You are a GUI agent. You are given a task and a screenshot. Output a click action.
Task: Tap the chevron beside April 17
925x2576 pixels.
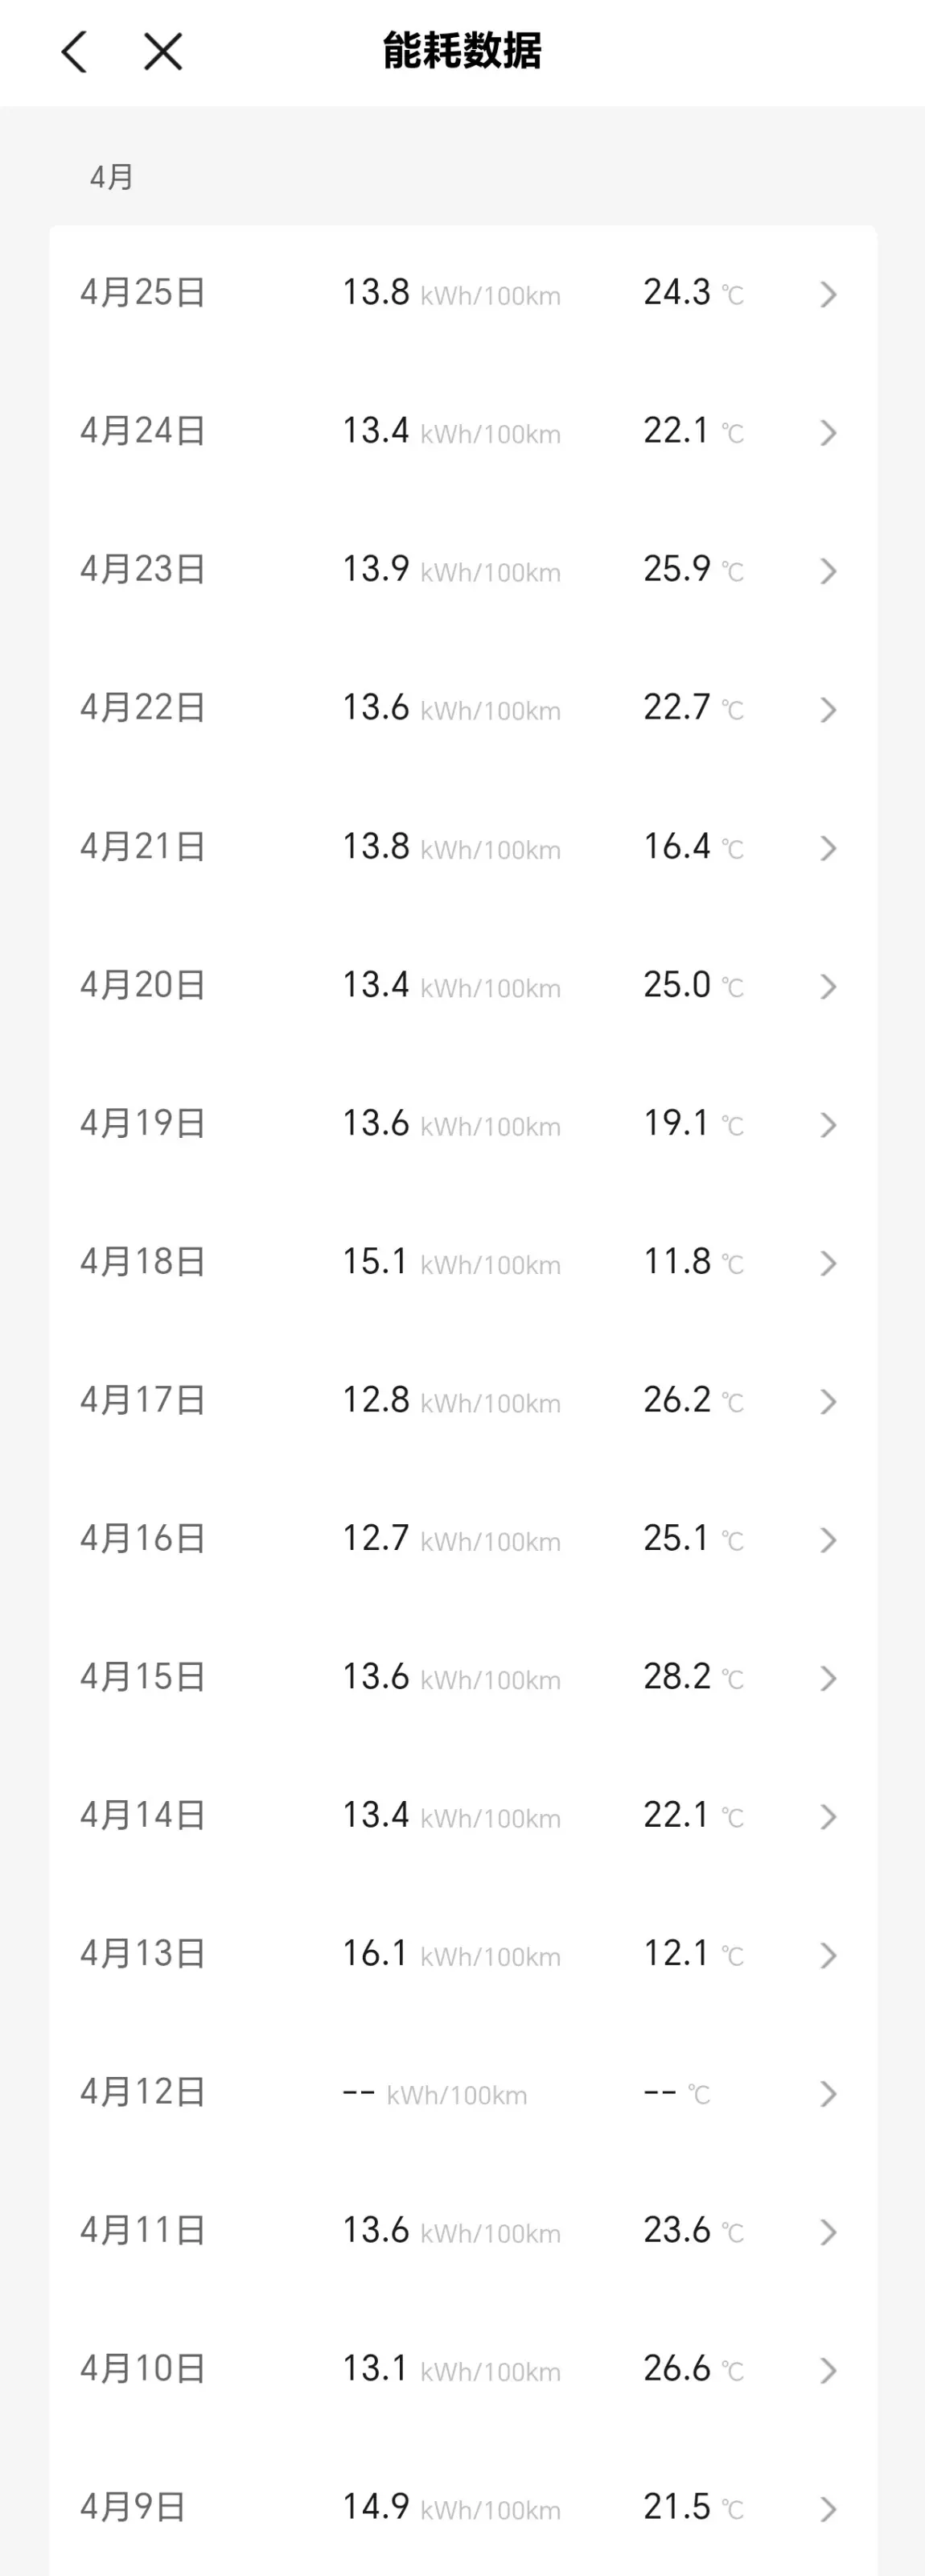point(828,1401)
